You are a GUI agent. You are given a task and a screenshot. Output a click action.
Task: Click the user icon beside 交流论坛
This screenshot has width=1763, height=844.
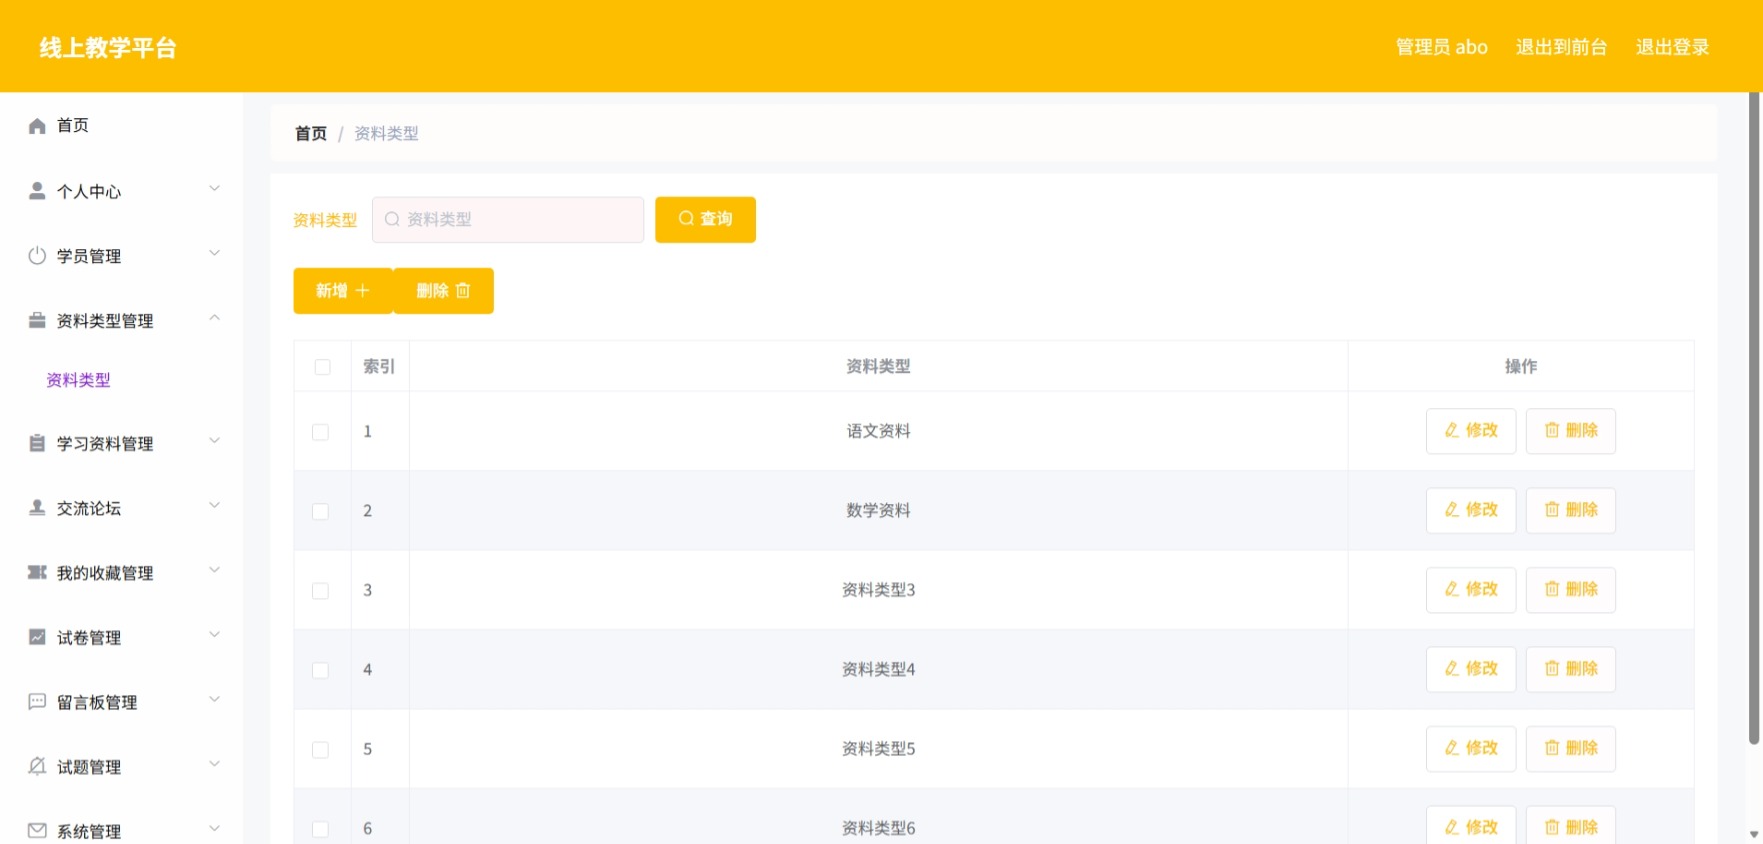37,507
